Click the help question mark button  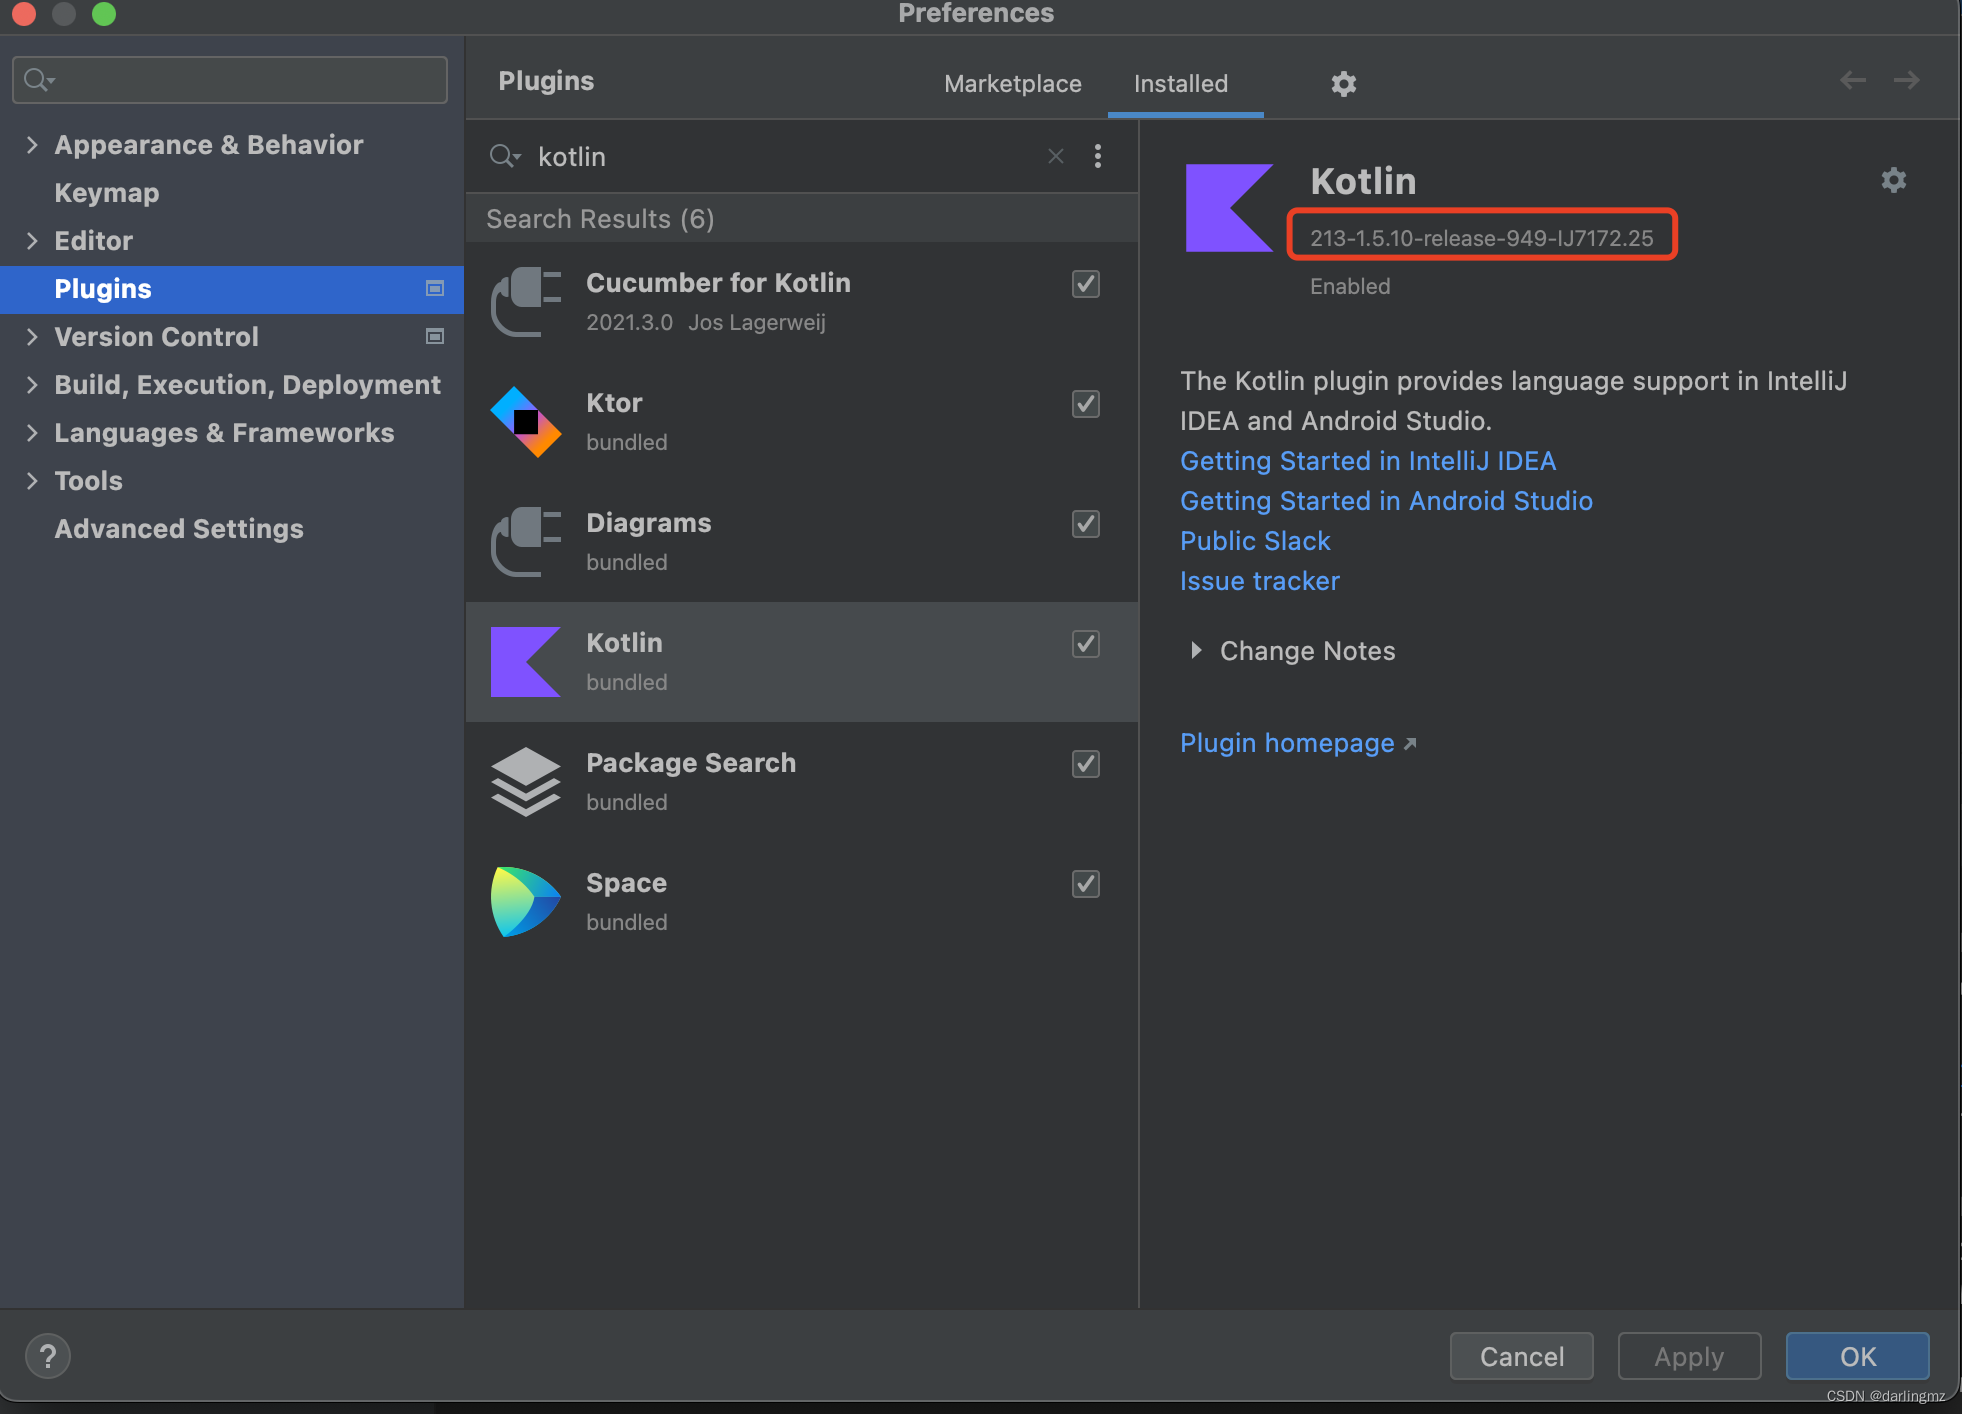point(47,1356)
